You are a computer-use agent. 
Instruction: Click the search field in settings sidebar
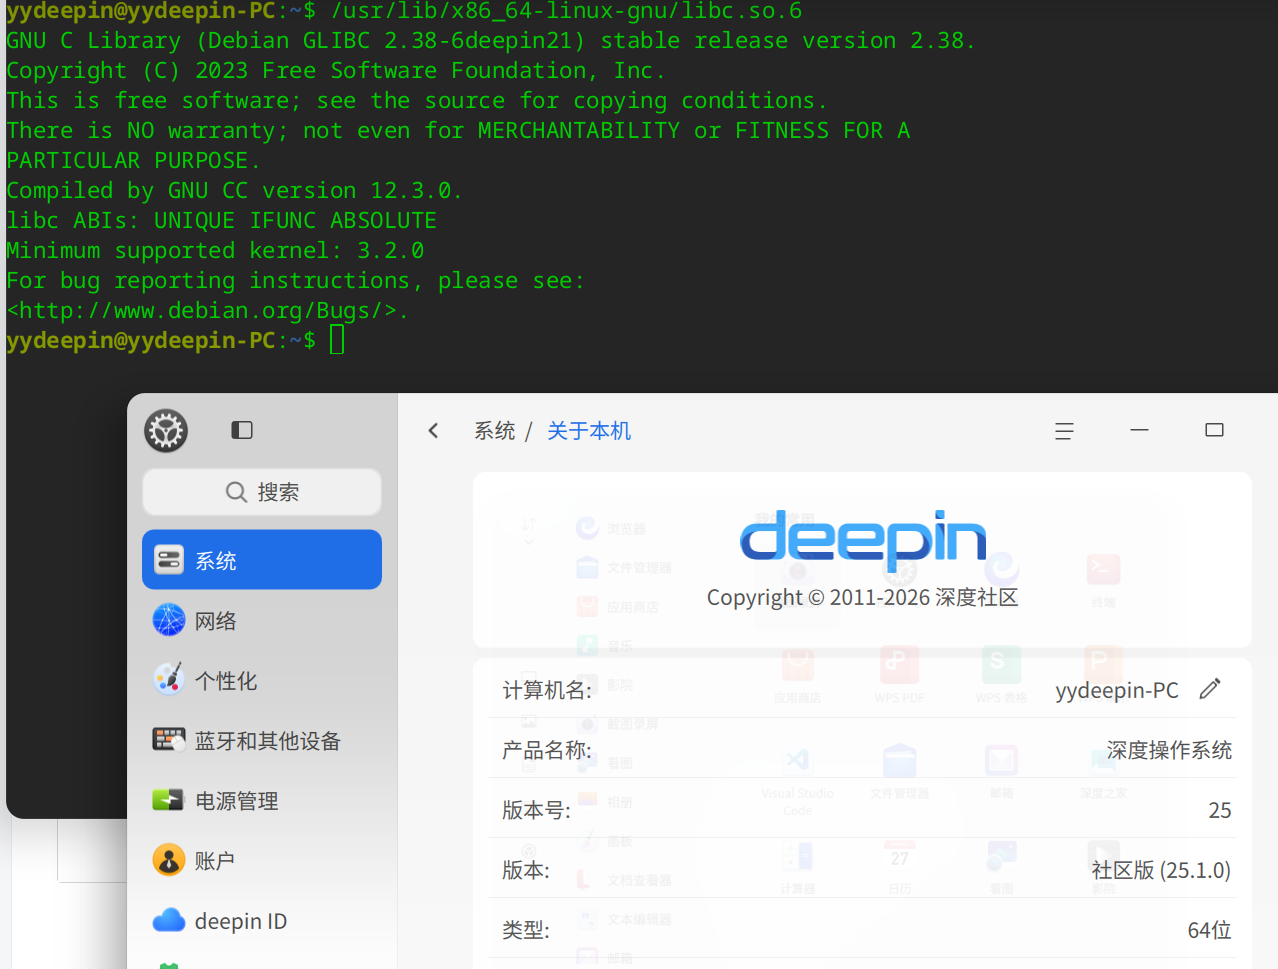click(262, 492)
